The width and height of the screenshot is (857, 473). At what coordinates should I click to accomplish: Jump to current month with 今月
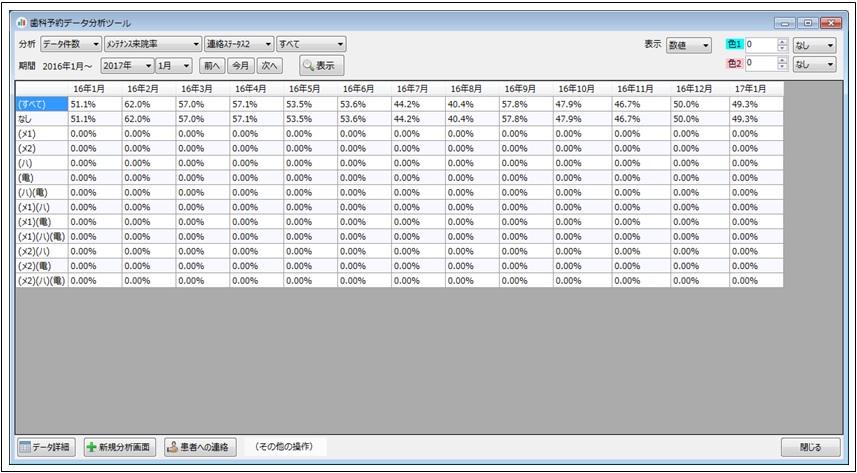pos(240,66)
